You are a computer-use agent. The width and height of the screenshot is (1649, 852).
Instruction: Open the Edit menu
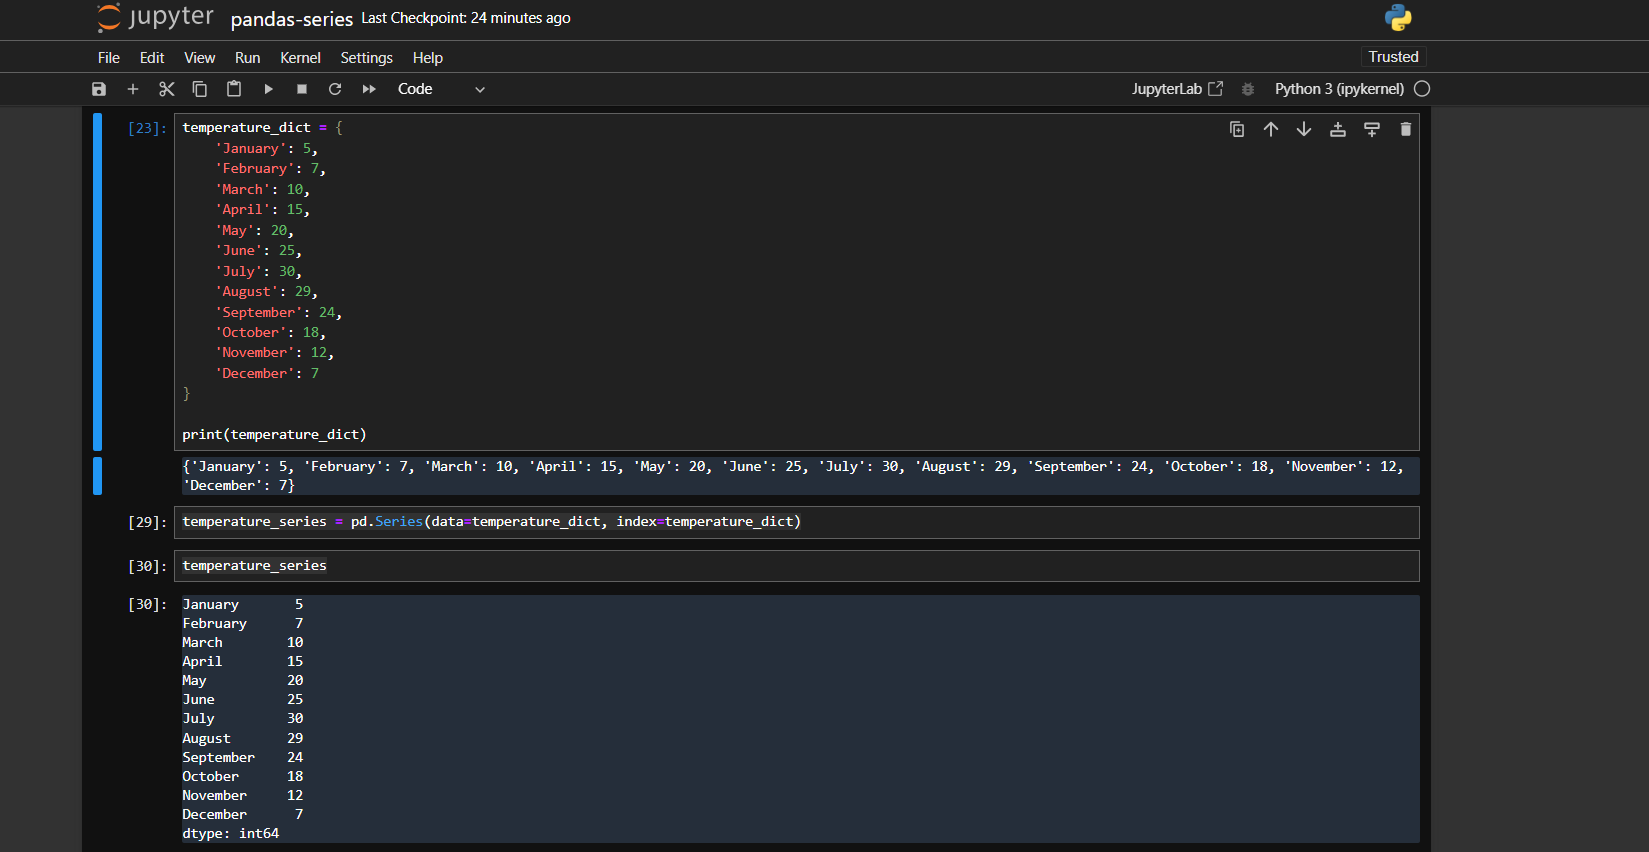pos(152,58)
